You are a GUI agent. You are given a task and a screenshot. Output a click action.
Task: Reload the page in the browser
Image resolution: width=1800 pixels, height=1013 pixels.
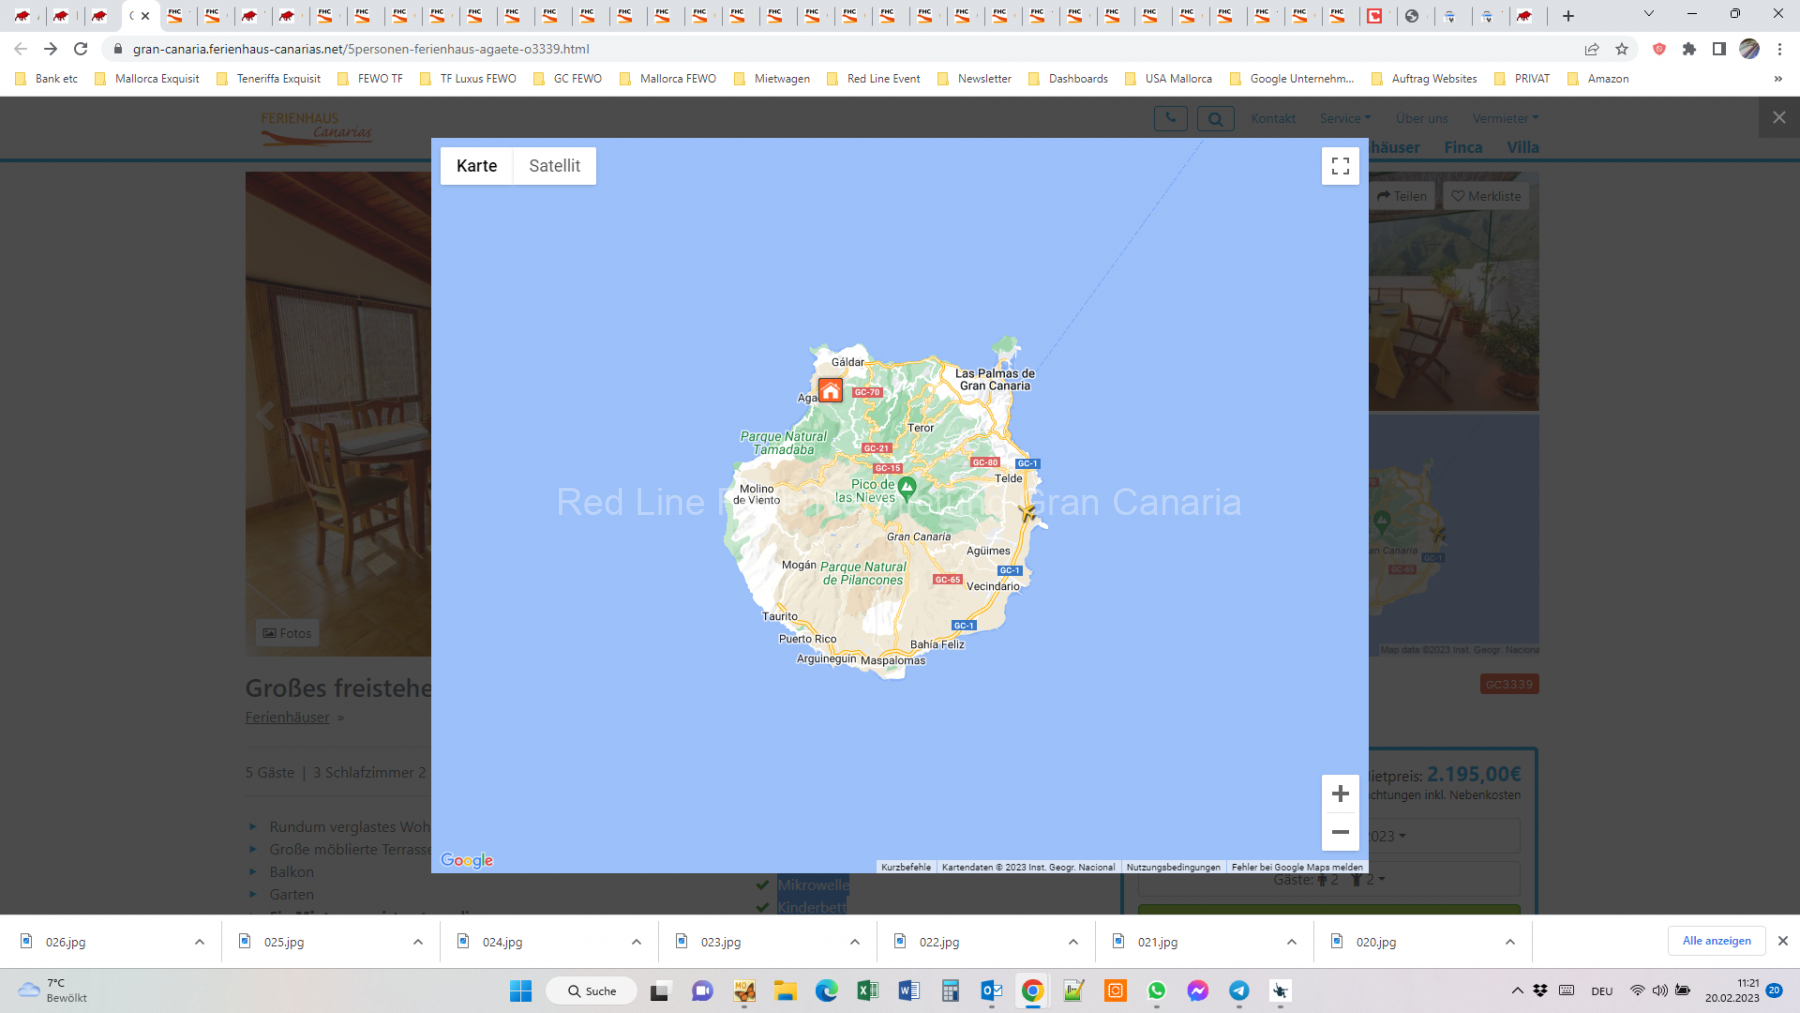click(81, 49)
